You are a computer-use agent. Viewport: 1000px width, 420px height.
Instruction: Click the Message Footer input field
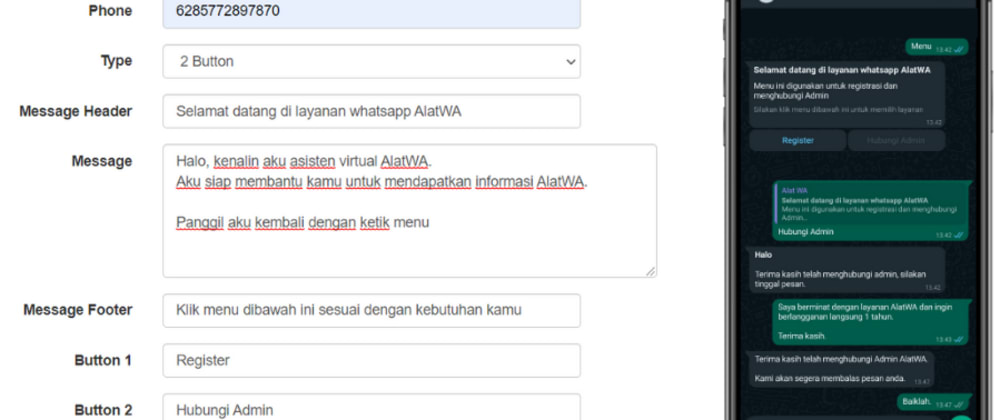tap(371, 310)
